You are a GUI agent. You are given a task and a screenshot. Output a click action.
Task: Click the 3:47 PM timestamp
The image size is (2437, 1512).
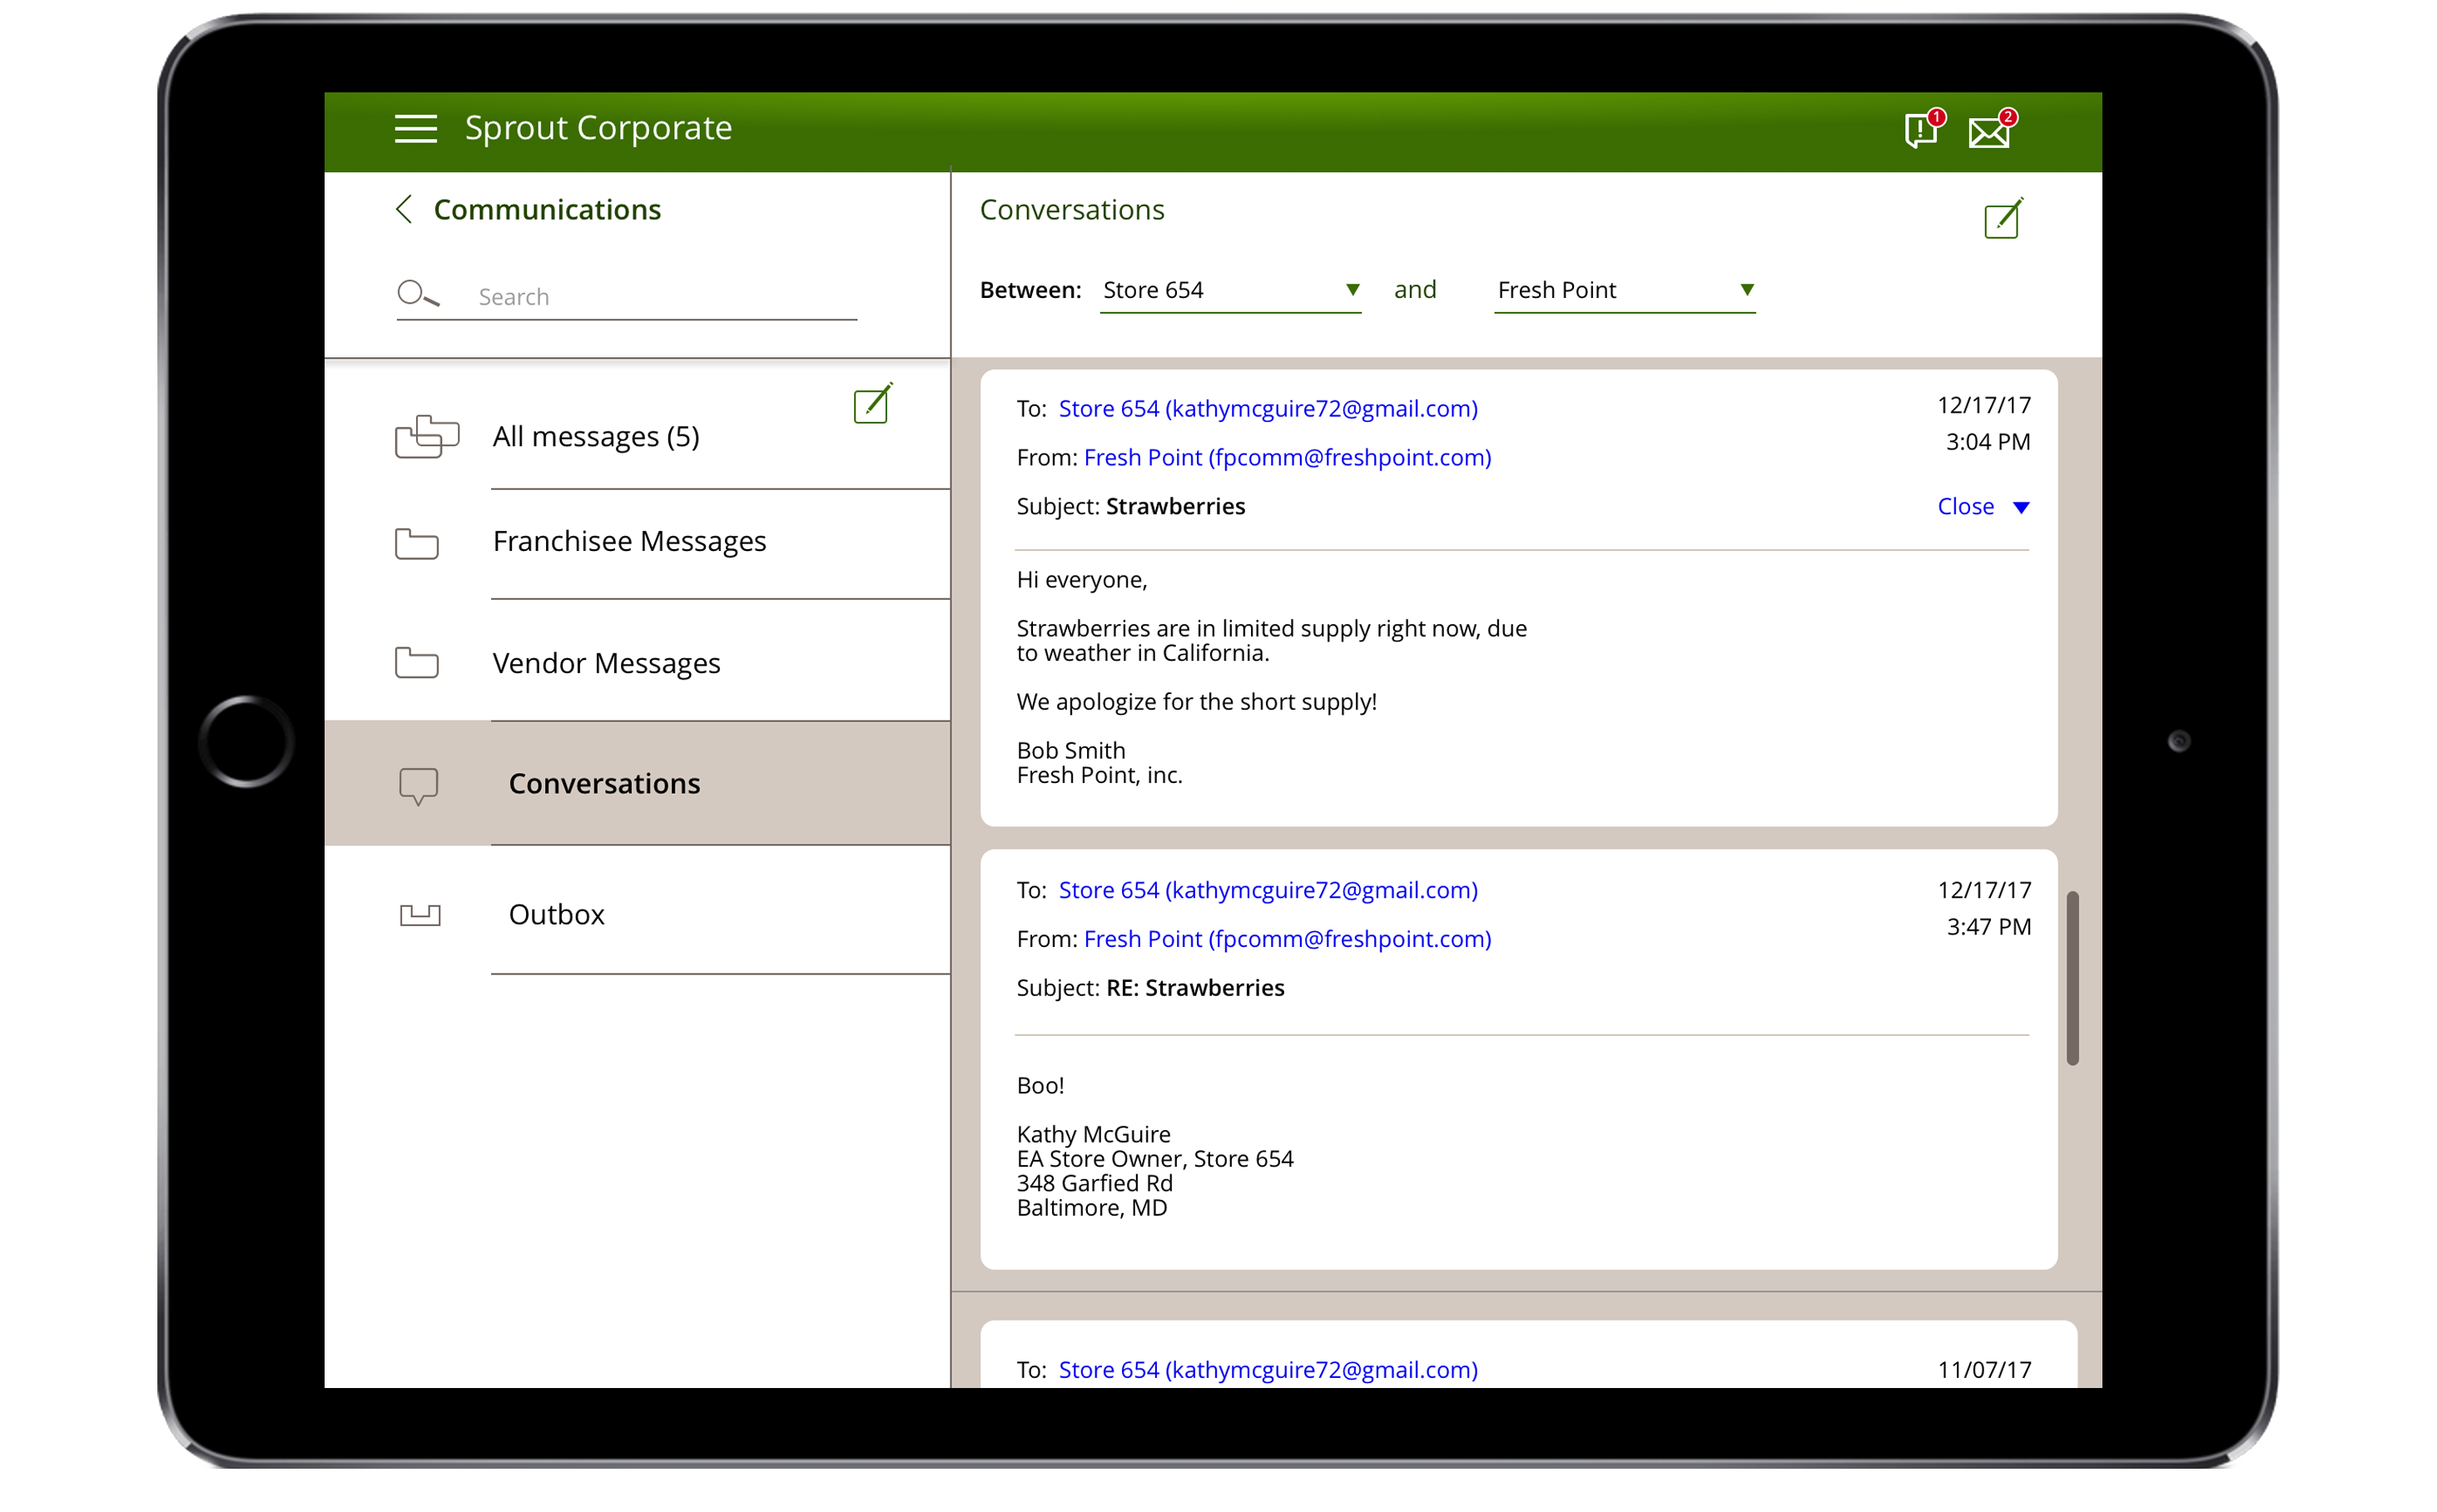pyautogui.click(x=1988, y=927)
